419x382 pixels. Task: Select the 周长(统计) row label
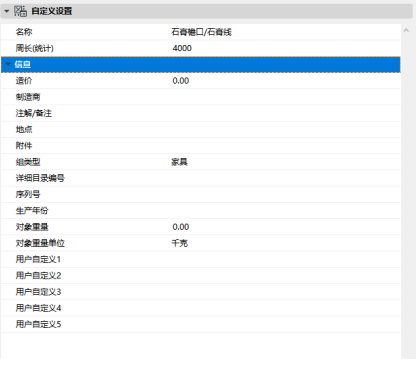click(x=34, y=48)
